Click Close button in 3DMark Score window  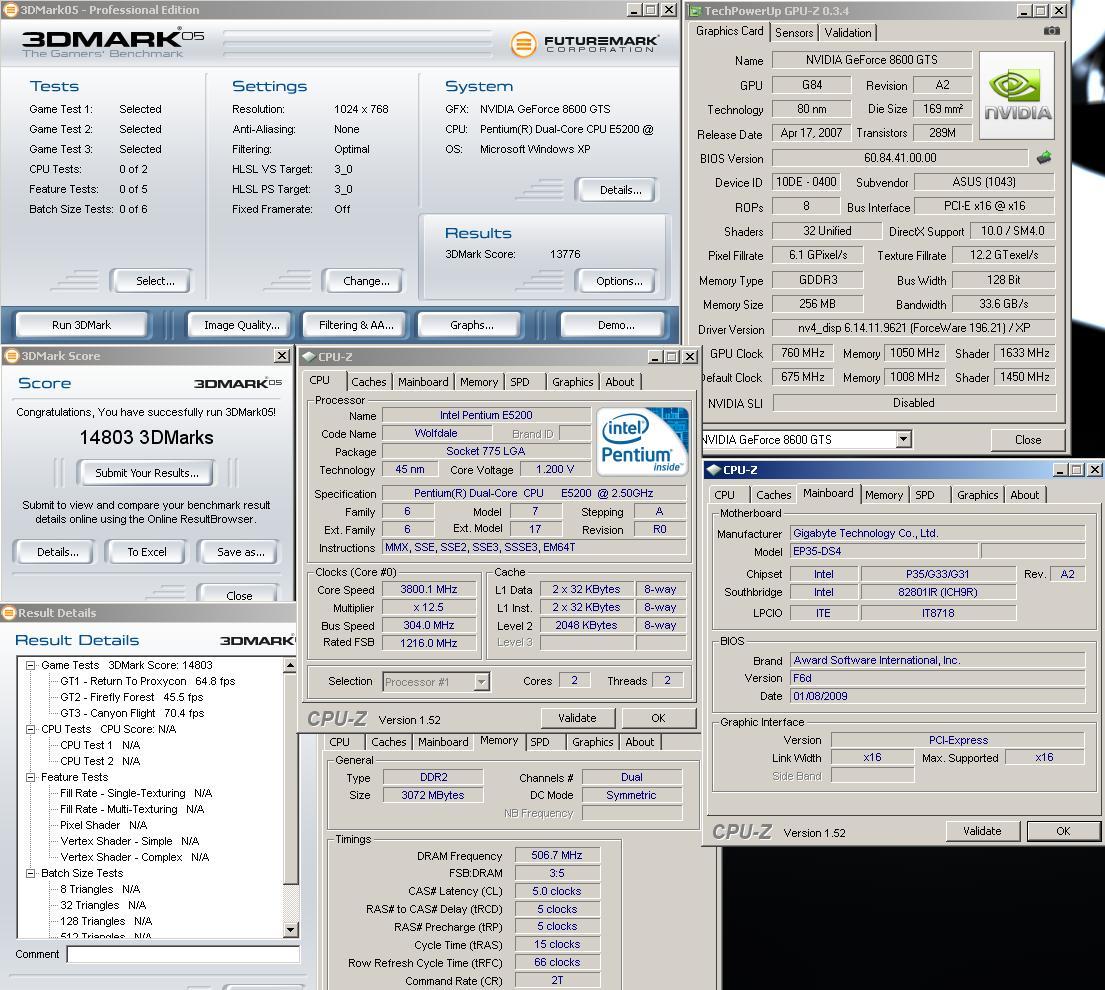coord(239,595)
